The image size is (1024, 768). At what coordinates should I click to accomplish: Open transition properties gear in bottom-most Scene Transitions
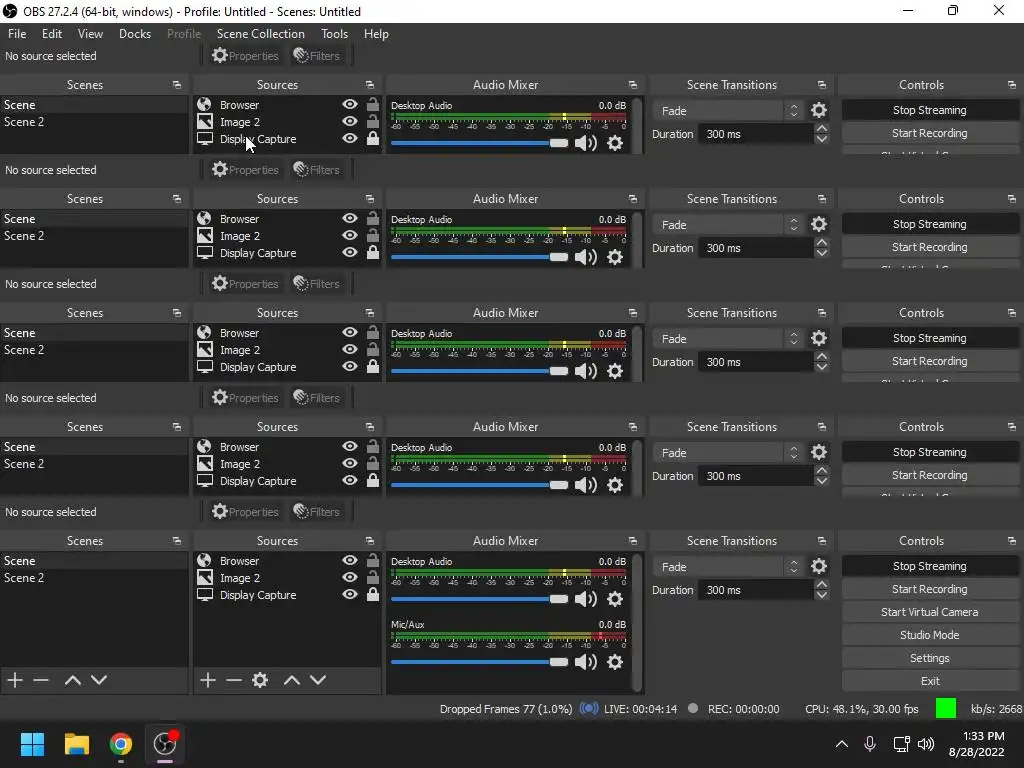click(x=819, y=566)
